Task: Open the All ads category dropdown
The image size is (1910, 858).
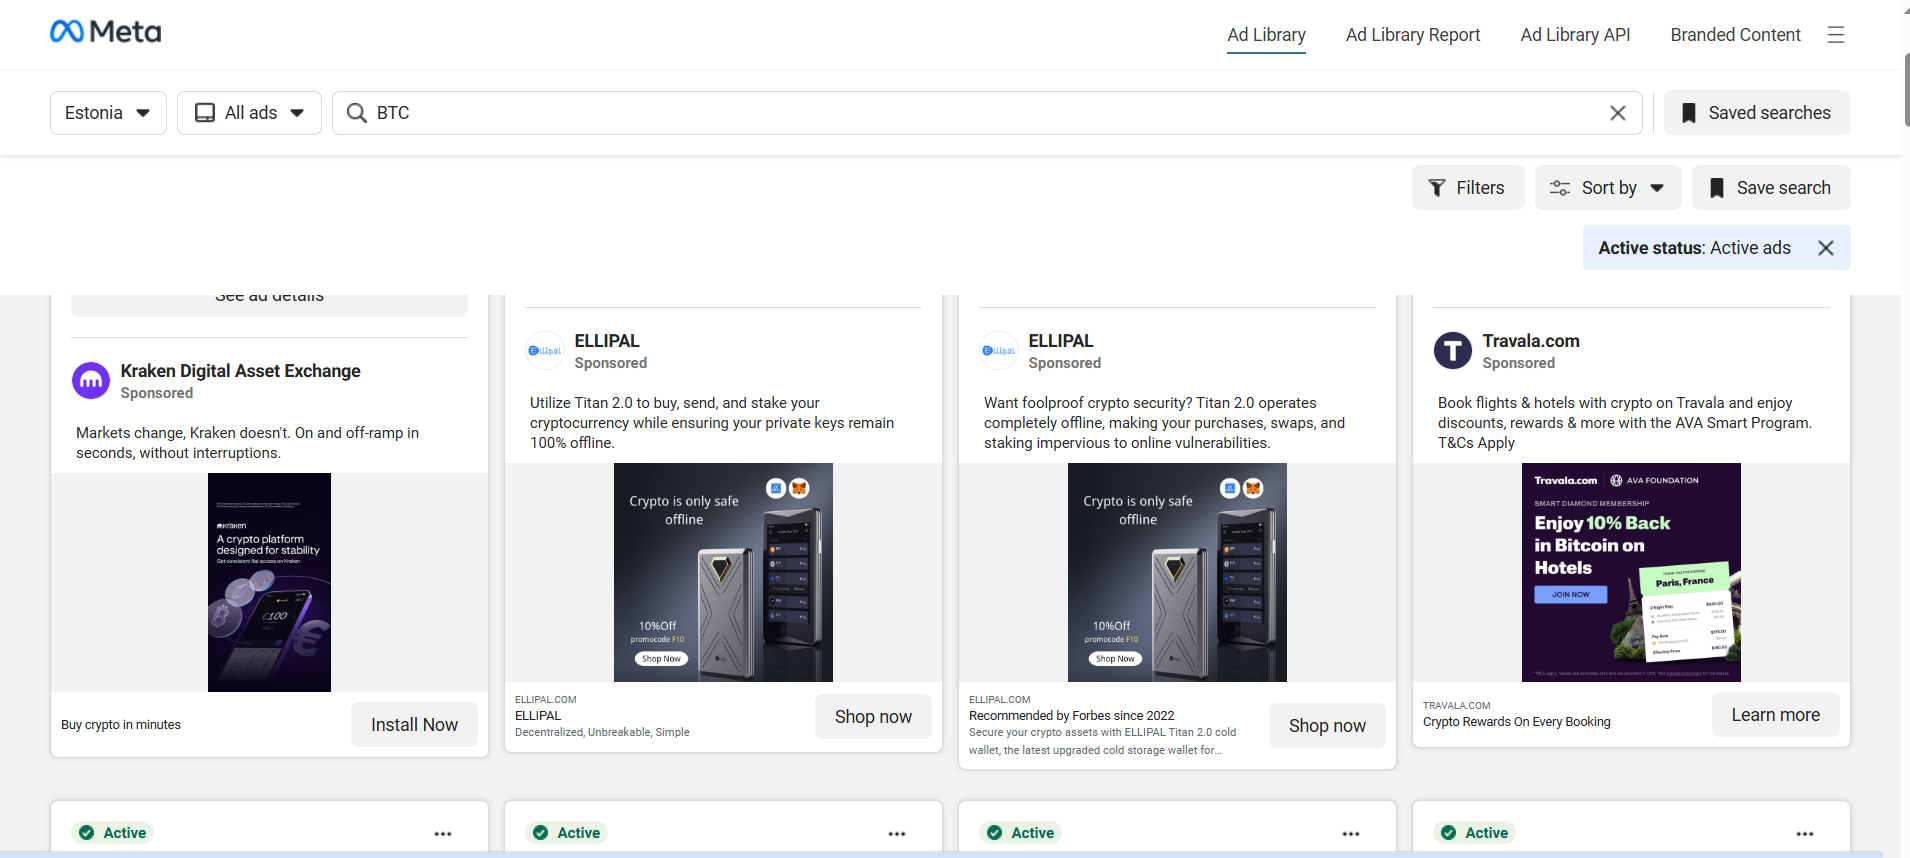Action: point(249,113)
